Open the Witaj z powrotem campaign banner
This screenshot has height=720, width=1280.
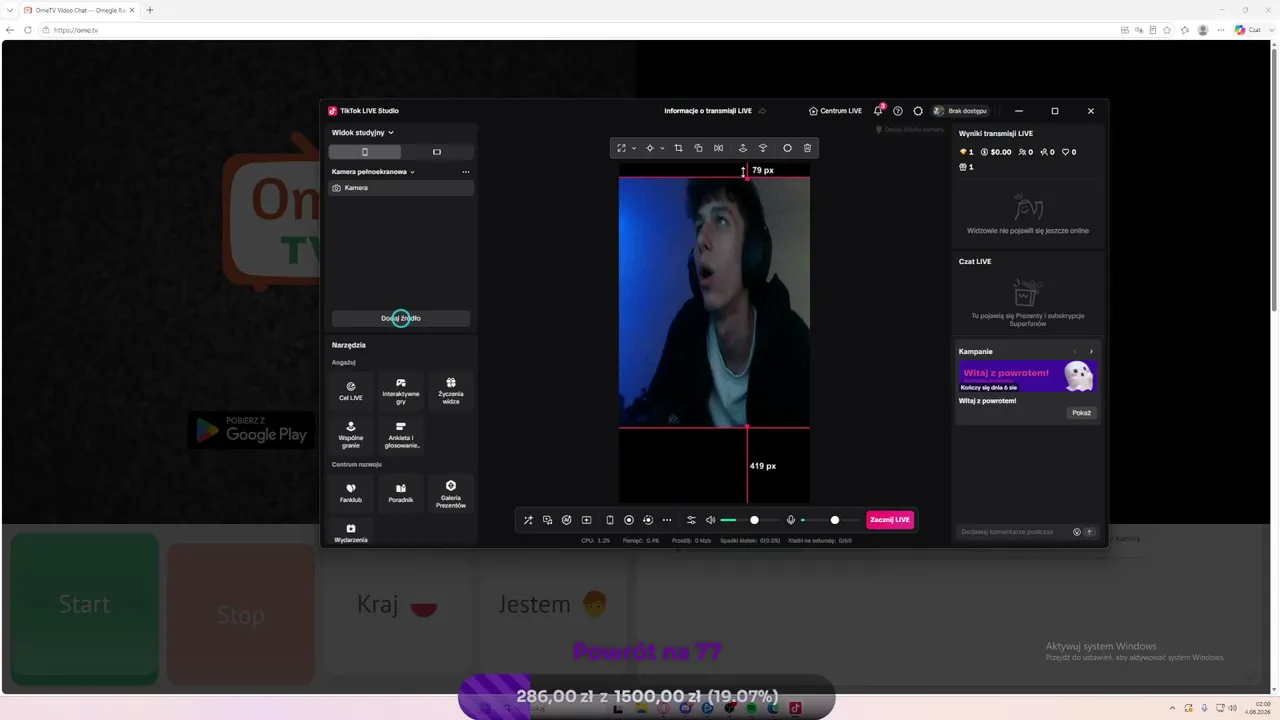pyautogui.click(x=1027, y=376)
